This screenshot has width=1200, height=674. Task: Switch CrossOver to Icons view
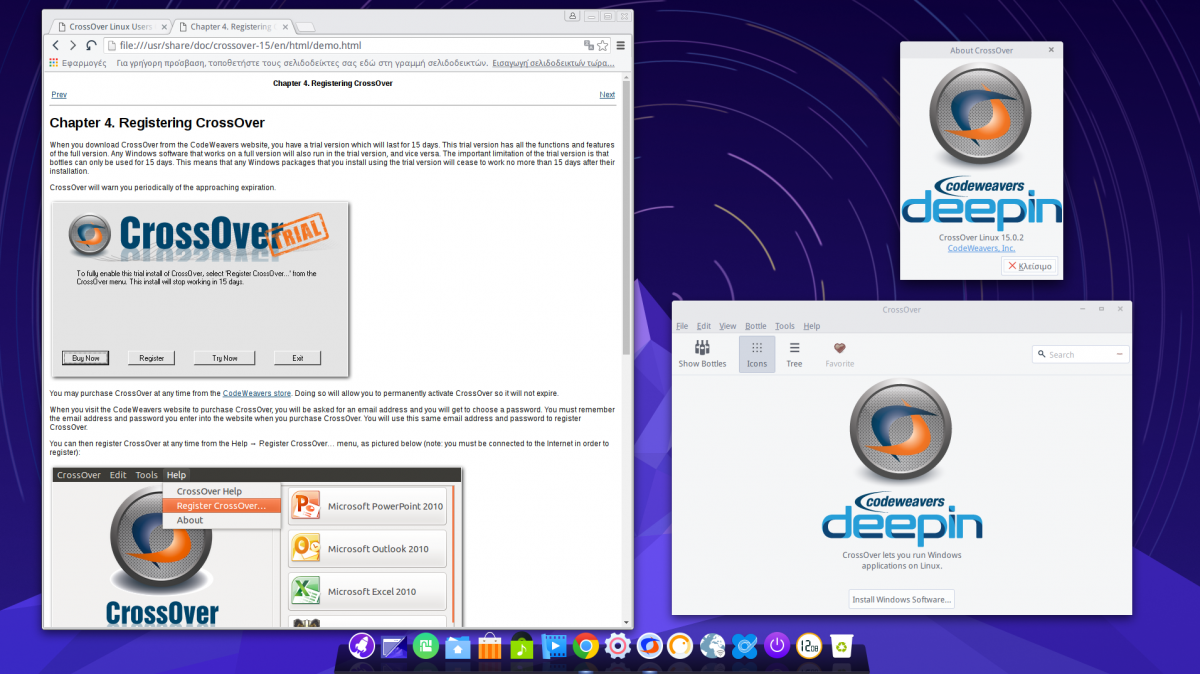757,353
